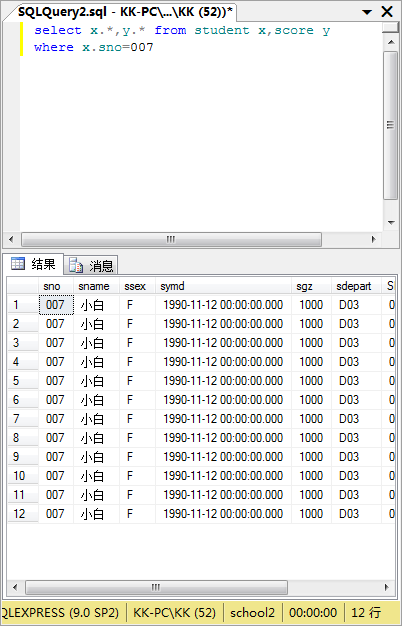Click the results grid icon on 结果 tab
This screenshot has height=626, width=402.
pos(18,264)
